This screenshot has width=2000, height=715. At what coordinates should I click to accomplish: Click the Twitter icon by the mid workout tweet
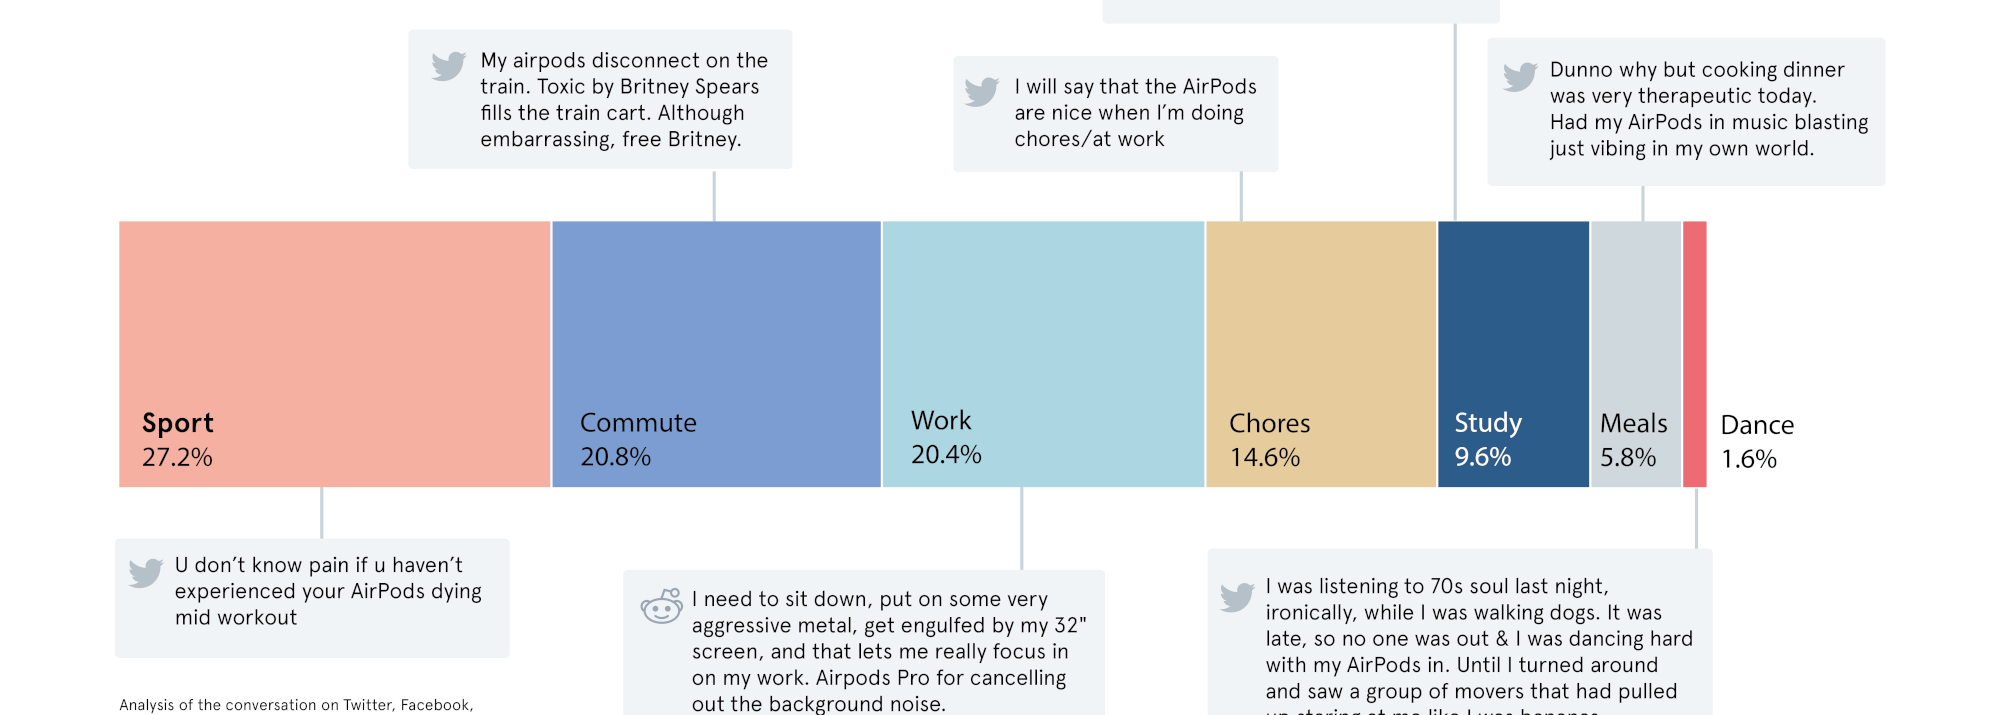tap(145, 572)
